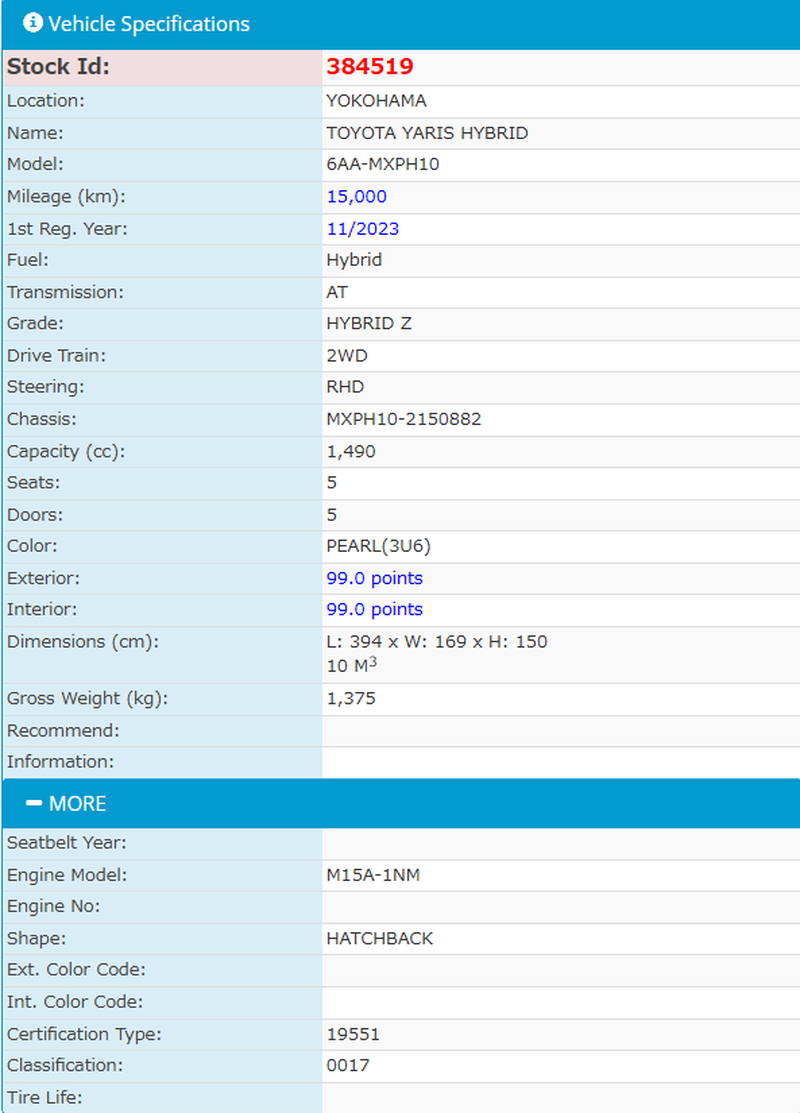Select the 1,375 gross weight value
The height and width of the screenshot is (1113, 800).
pyautogui.click(x=351, y=698)
